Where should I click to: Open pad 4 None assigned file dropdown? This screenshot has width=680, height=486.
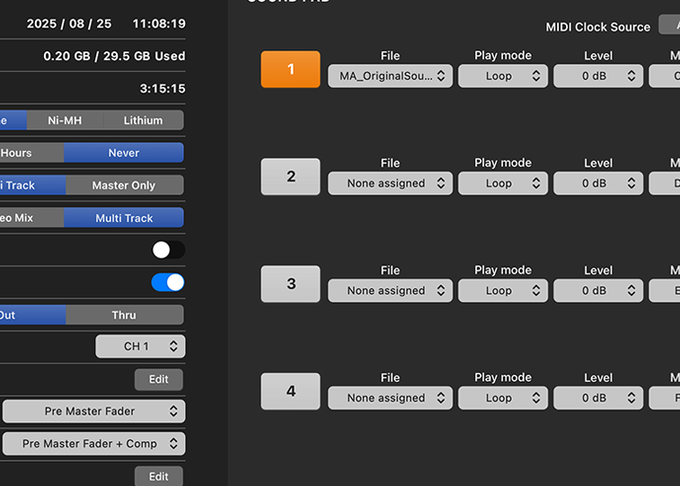point(390,398)
